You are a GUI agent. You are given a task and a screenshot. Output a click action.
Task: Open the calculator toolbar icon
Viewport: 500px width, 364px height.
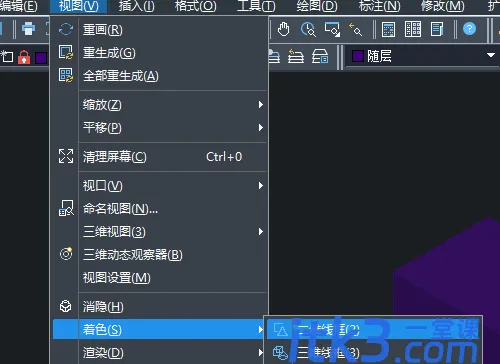click(388, 29)
